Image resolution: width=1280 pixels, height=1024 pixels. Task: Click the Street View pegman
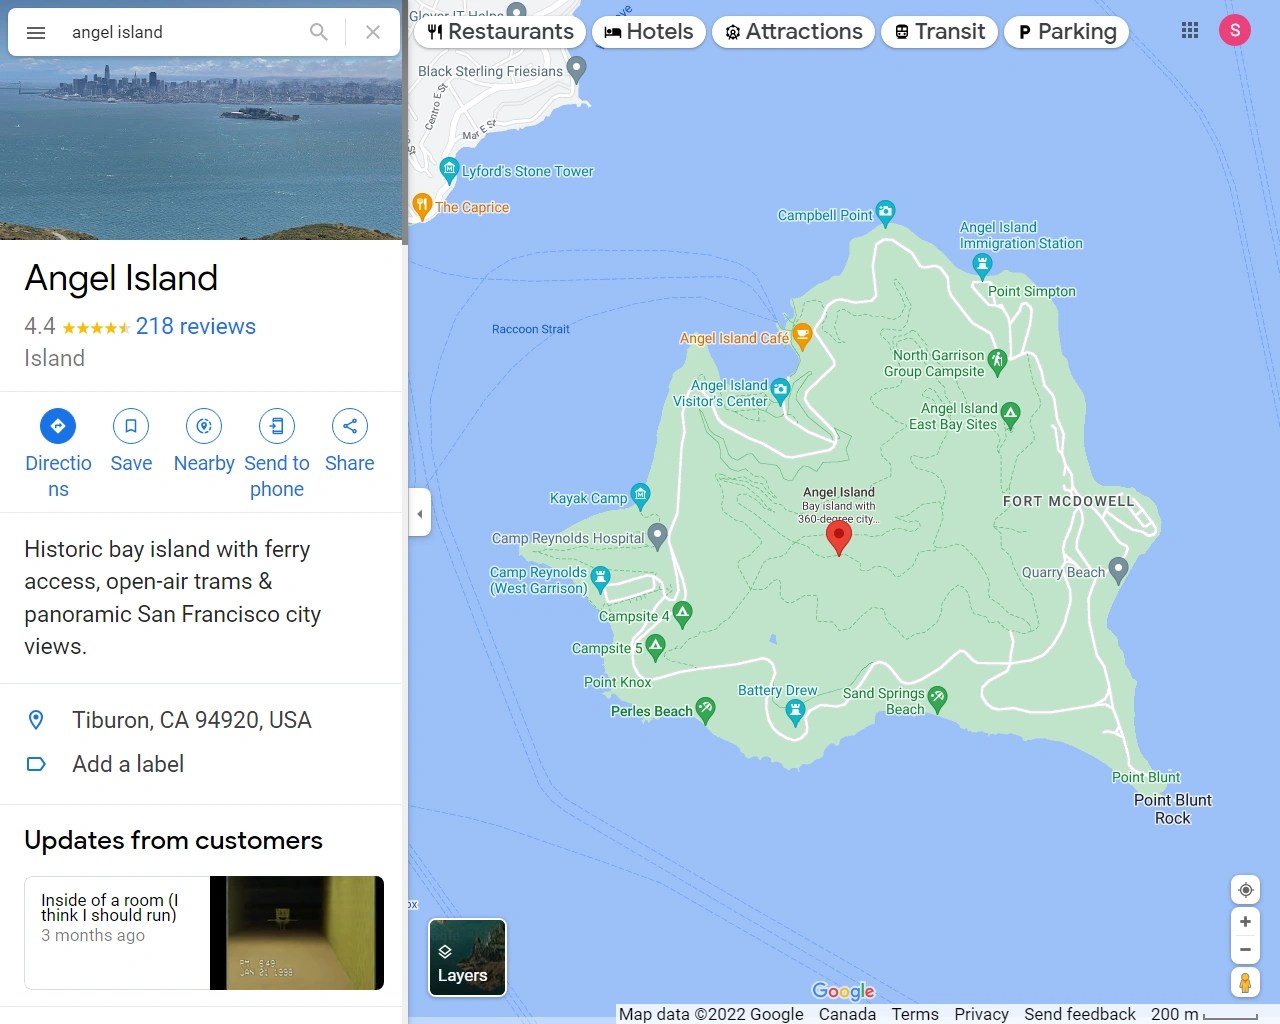click(x=1245, y=982)
